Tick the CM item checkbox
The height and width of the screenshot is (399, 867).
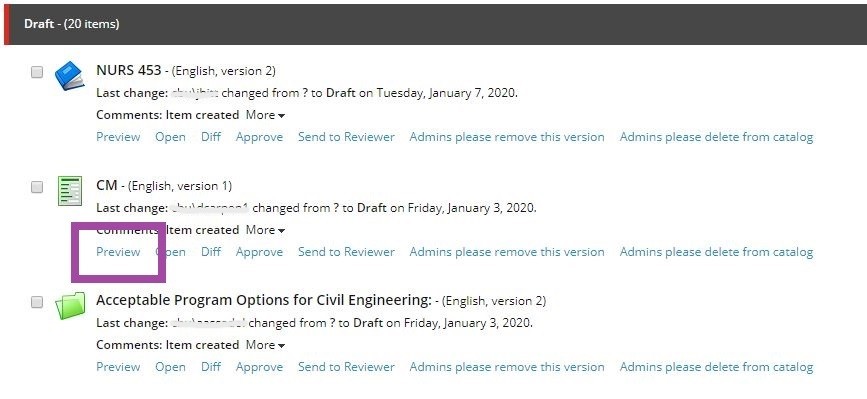(36, 187)
